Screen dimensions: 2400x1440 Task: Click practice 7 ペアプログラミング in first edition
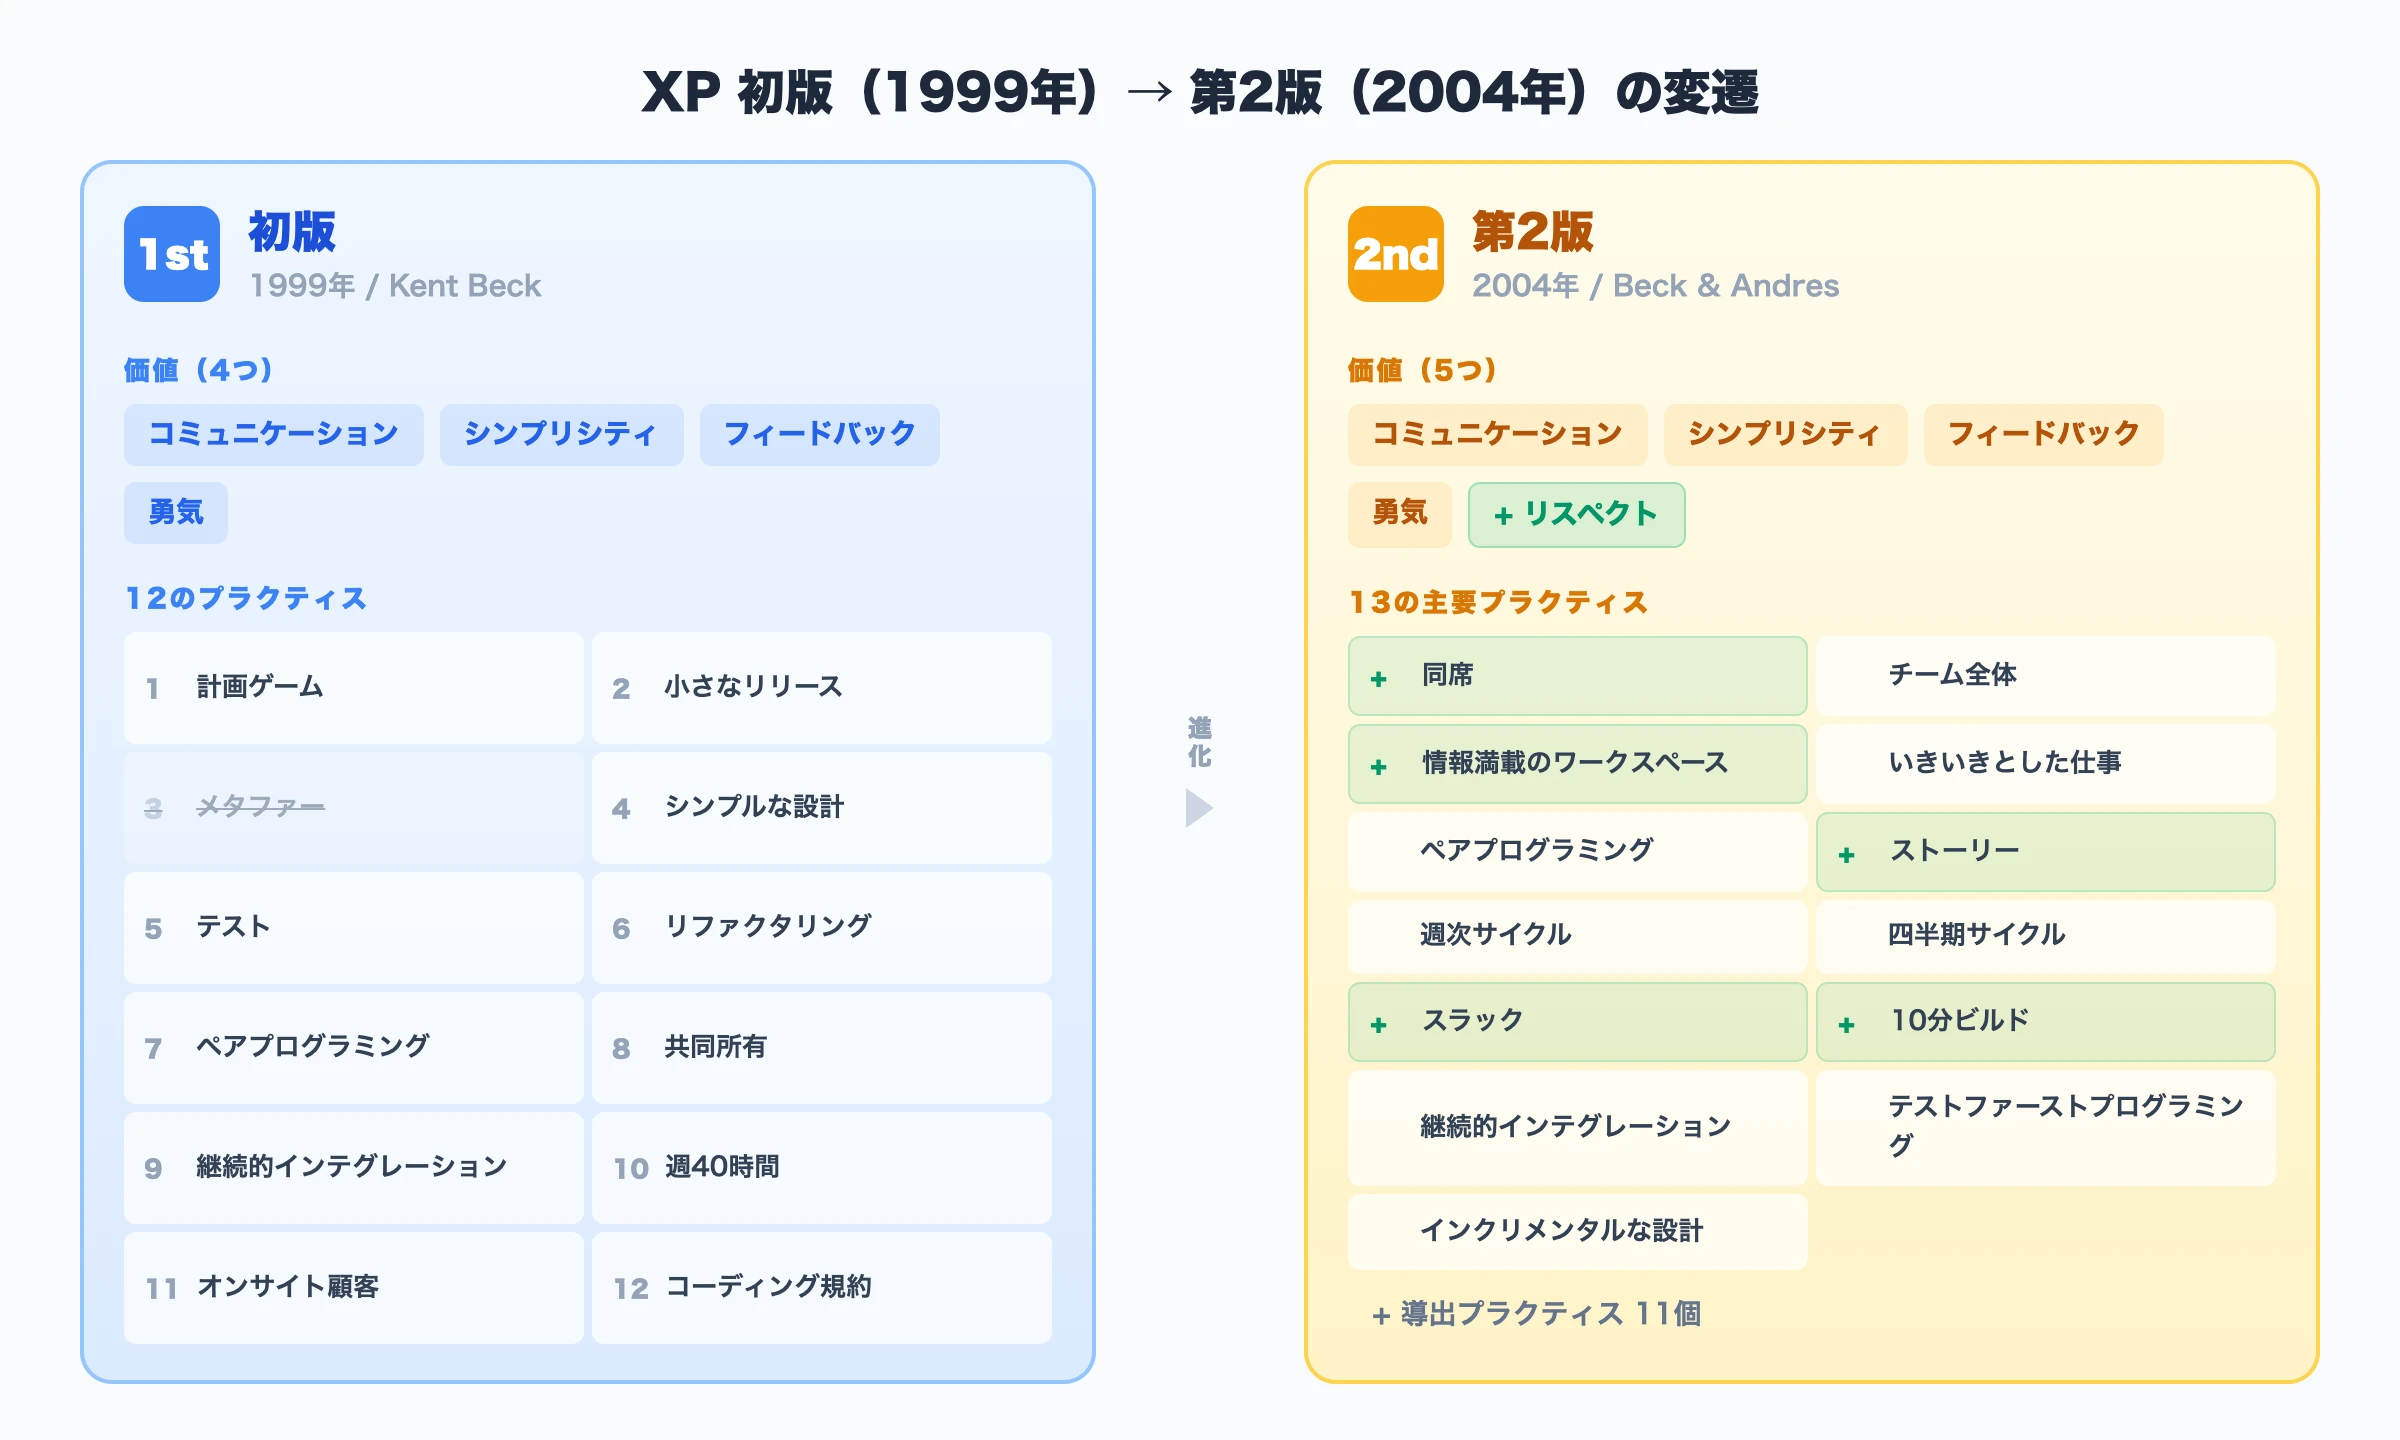[x=354, y=1047]
